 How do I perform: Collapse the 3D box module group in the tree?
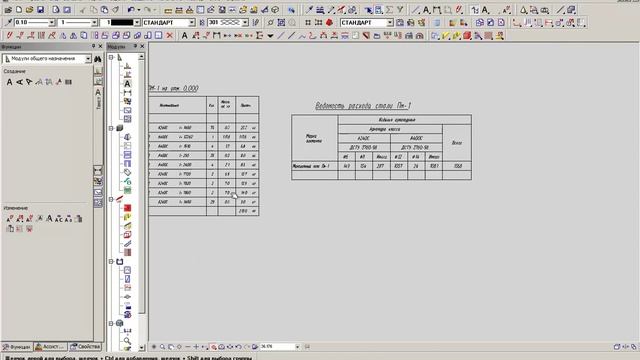pos(111,128)
